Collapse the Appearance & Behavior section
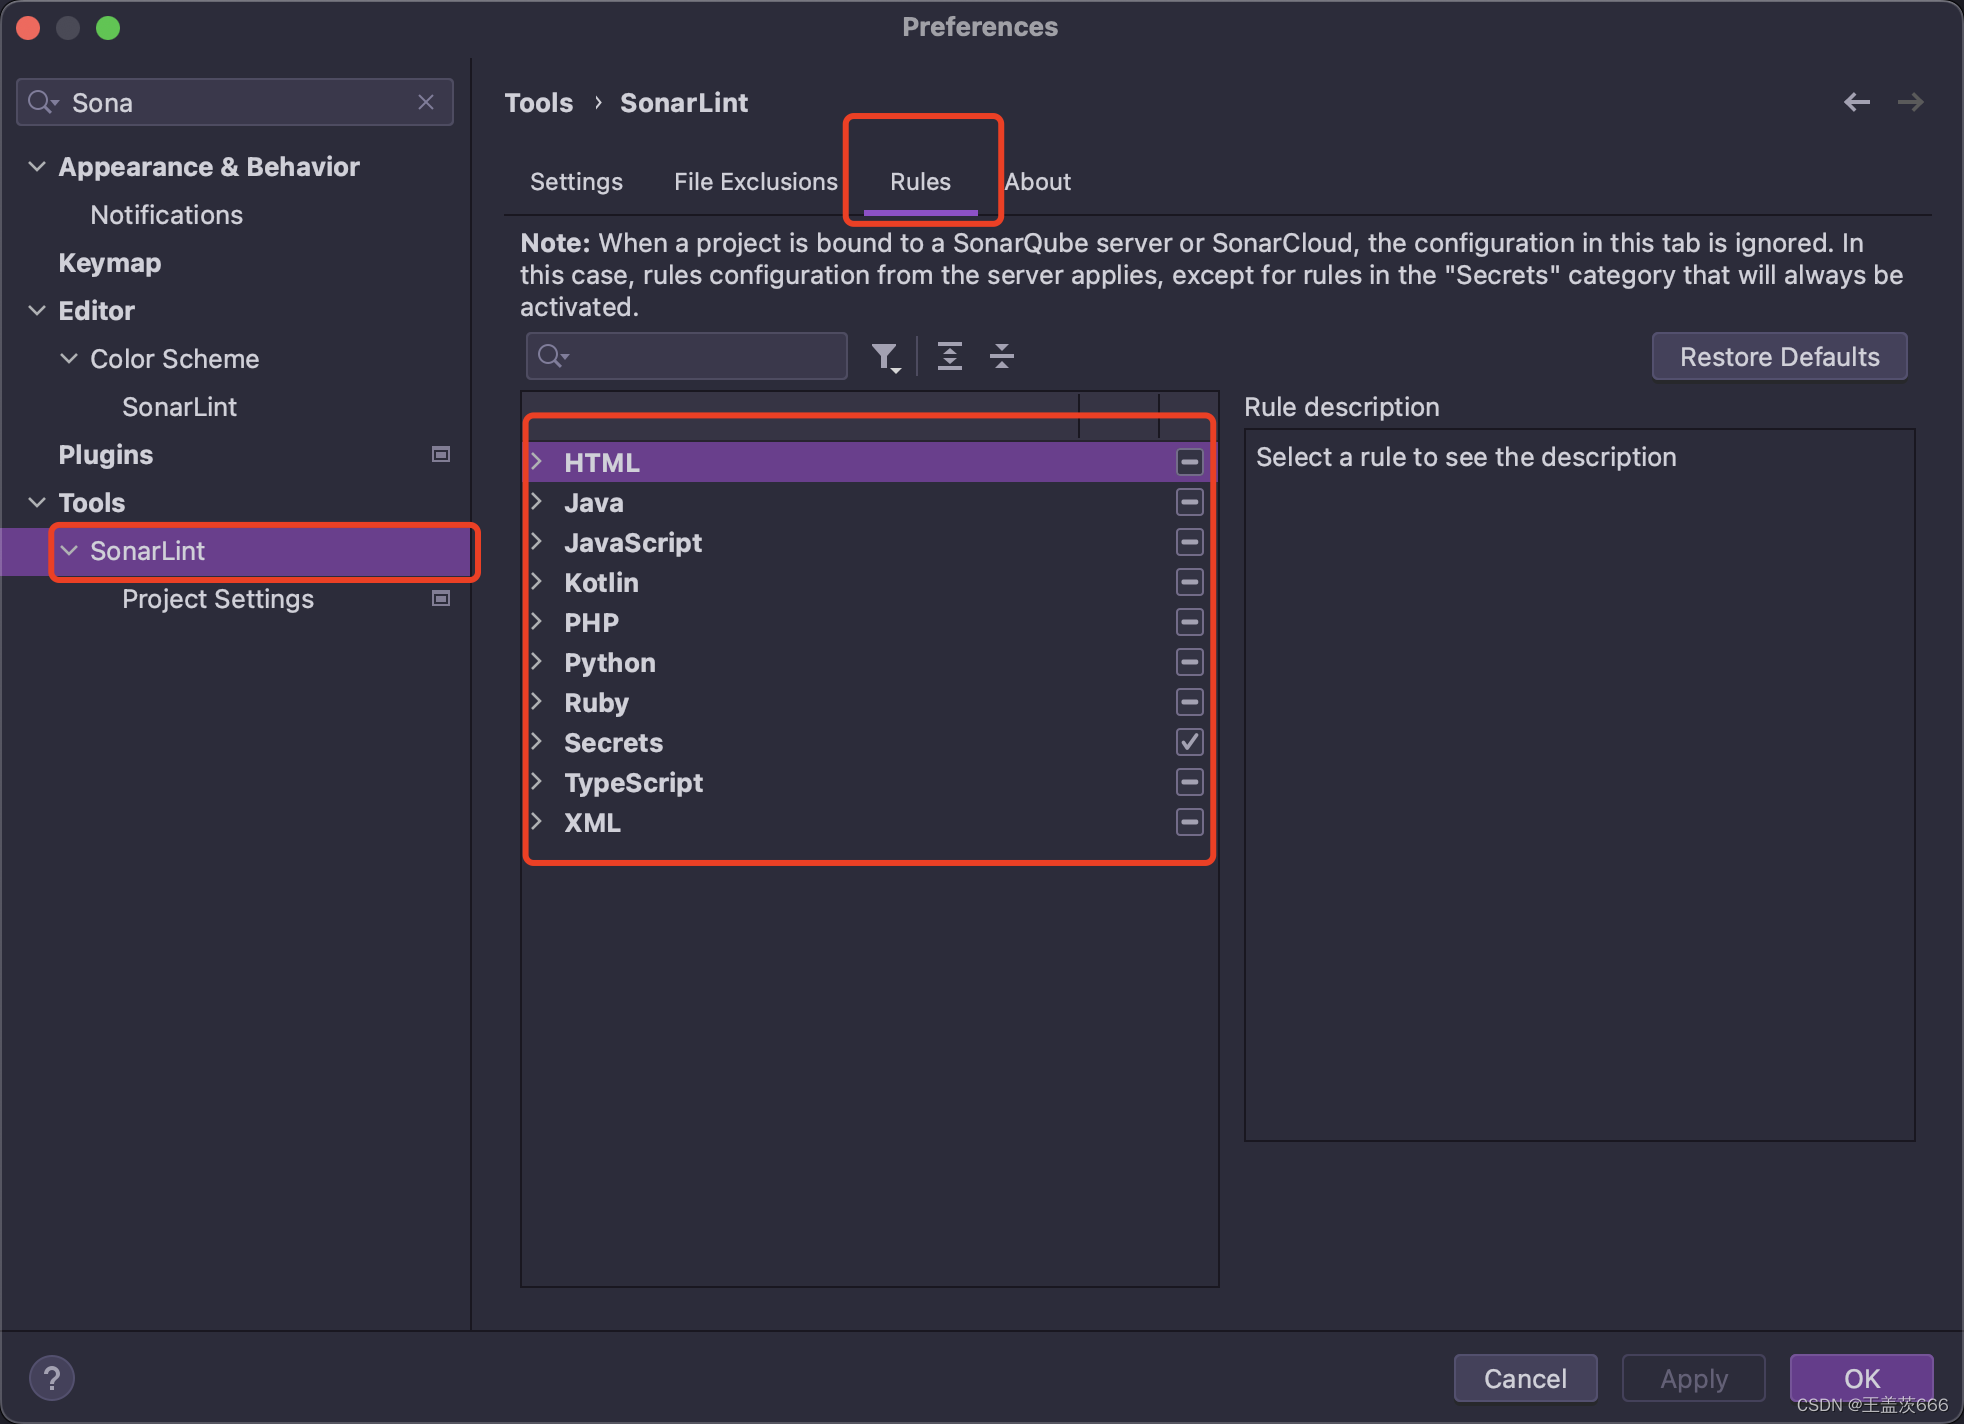 pyautogui.click(x=37, y=166)
